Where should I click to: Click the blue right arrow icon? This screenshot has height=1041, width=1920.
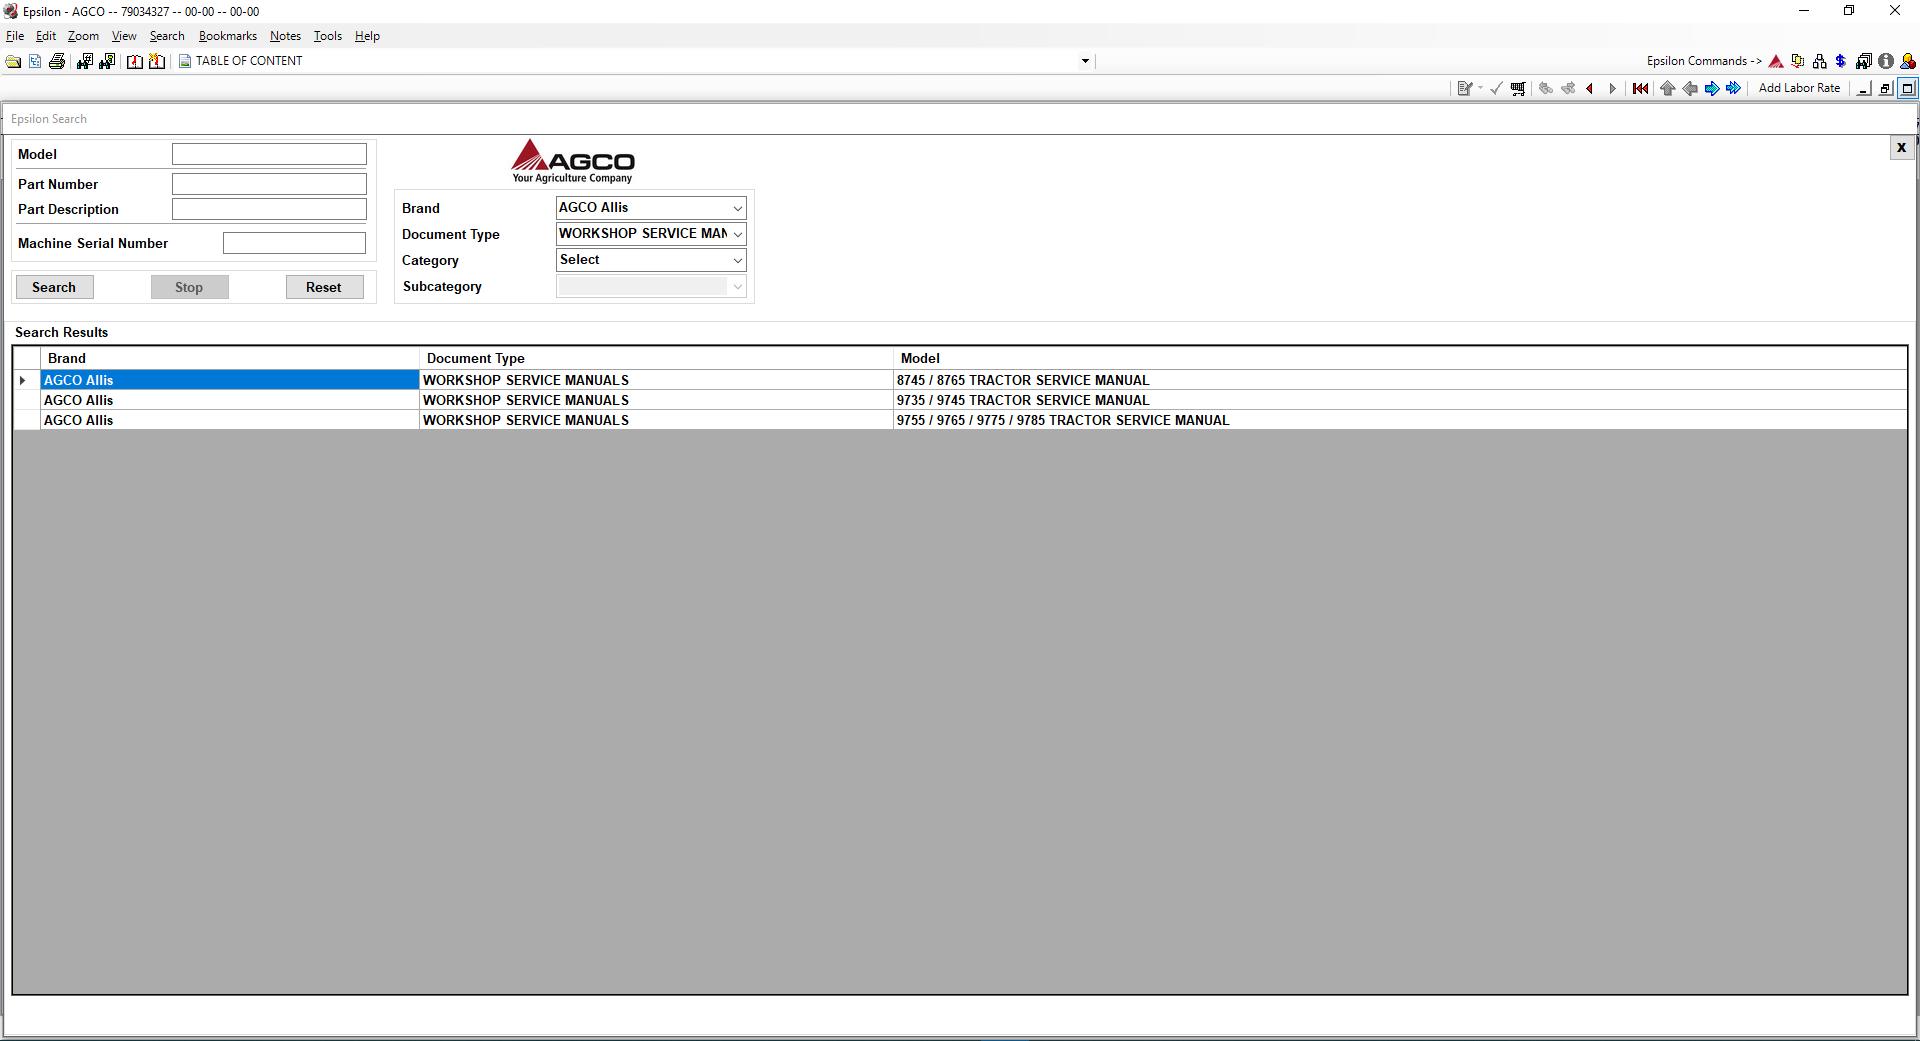pos(1711,89)
